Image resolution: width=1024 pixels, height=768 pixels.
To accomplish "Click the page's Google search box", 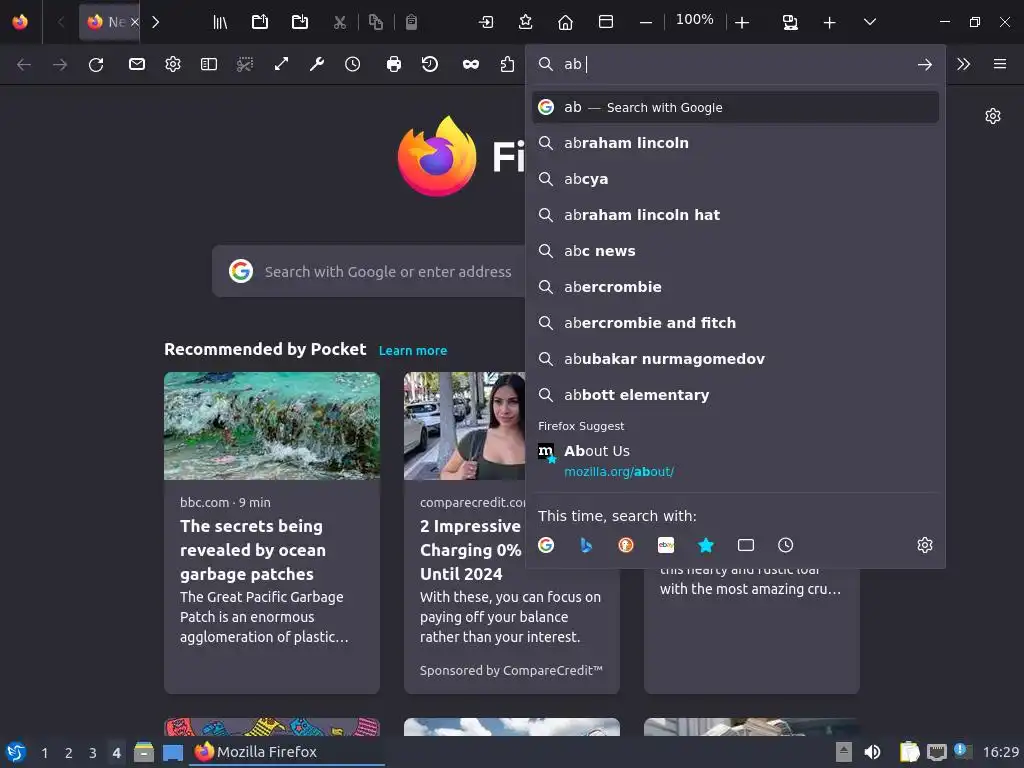I will 369,271.
